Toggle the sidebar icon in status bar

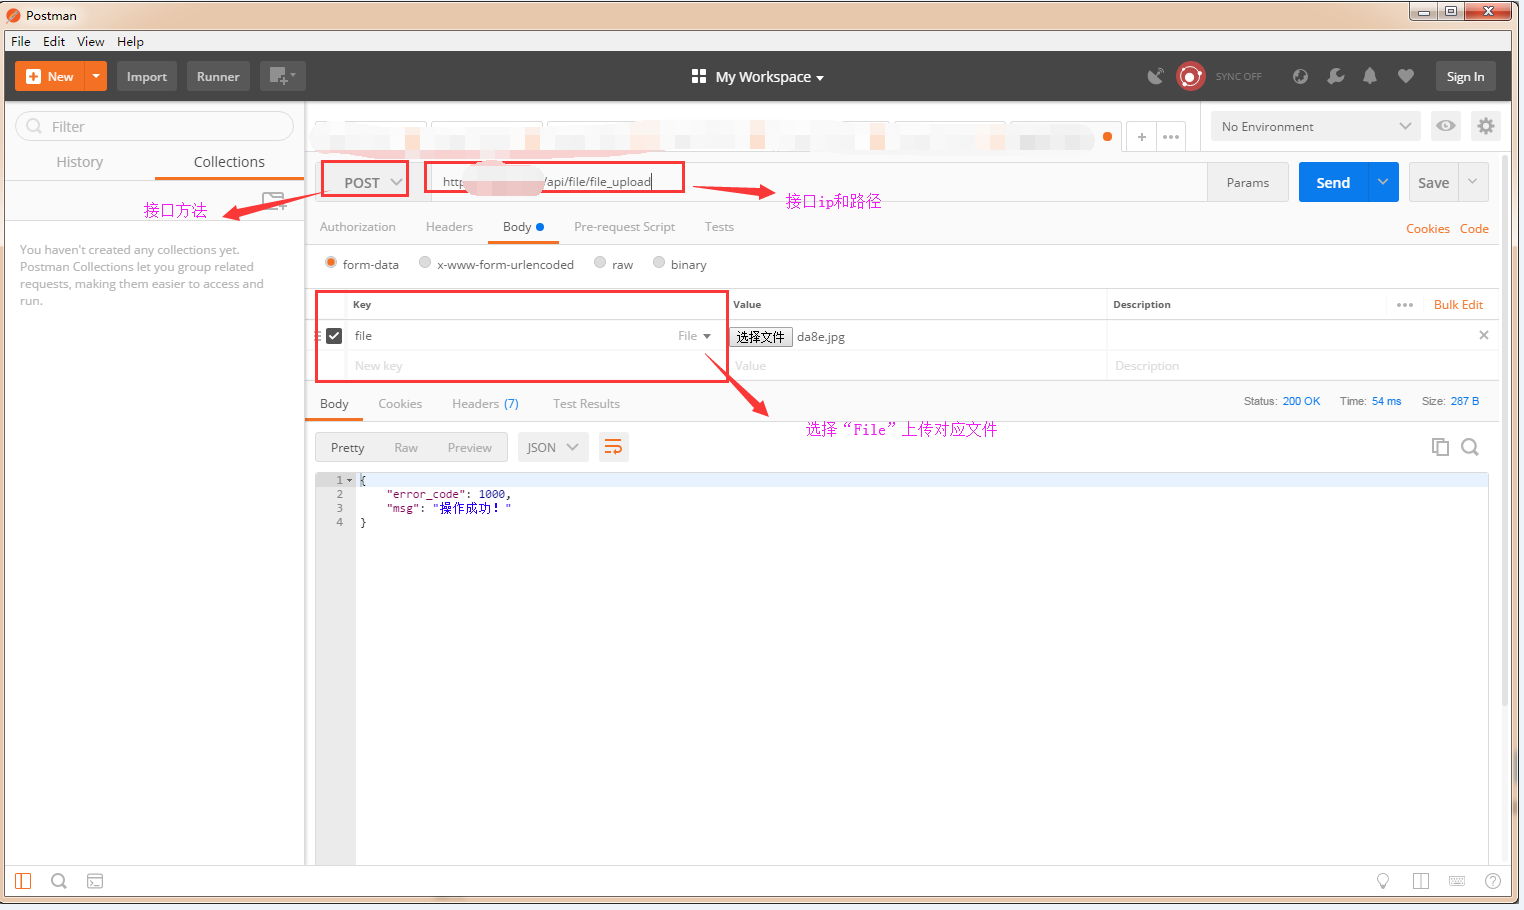23,881
